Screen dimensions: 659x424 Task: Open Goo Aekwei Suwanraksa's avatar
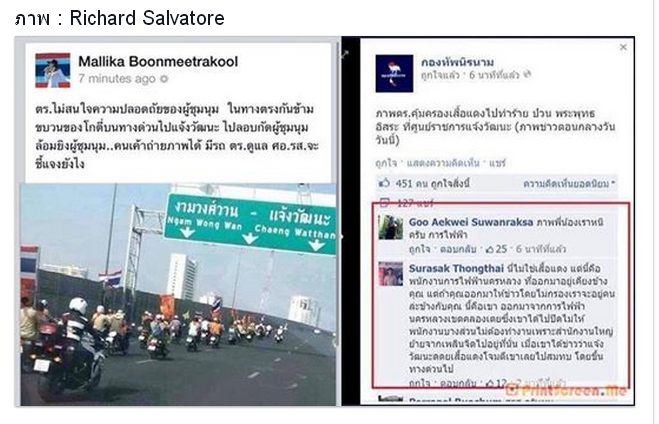pos(390,227)
